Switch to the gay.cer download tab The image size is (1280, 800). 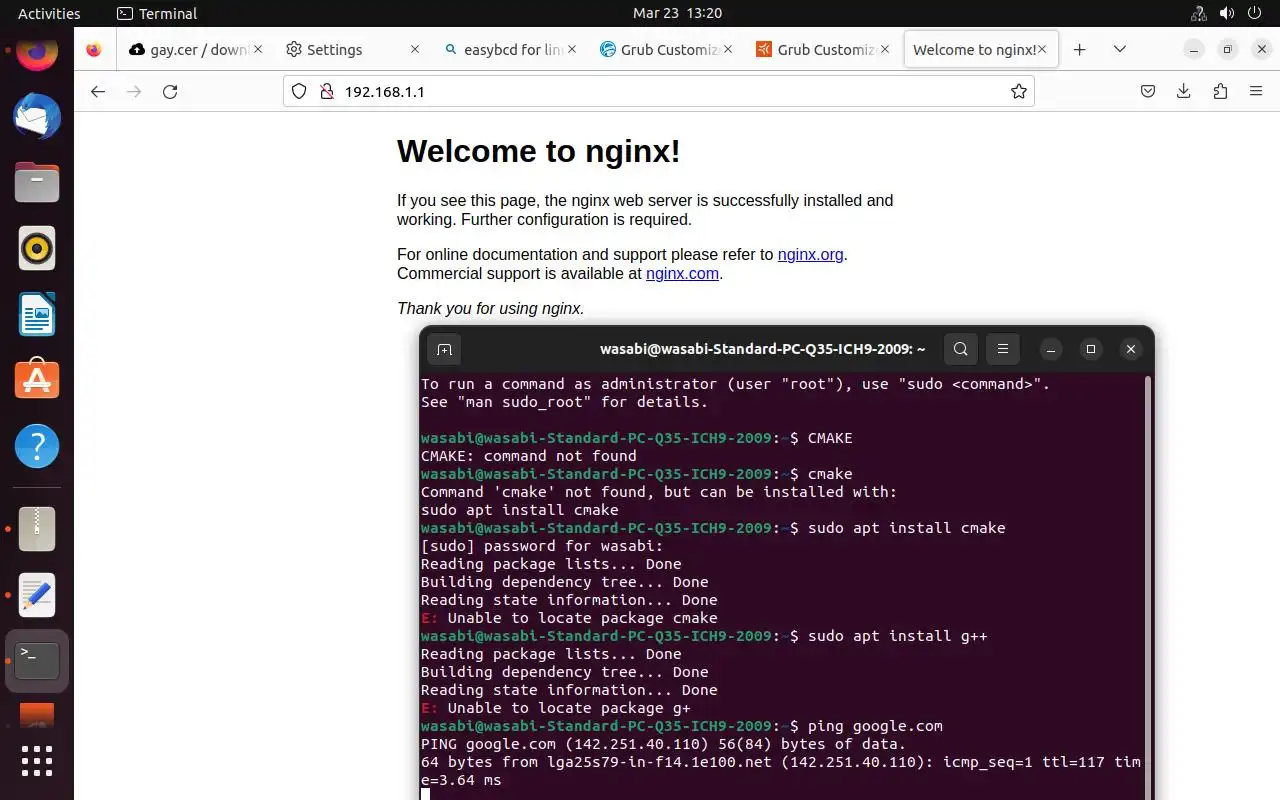195,49
